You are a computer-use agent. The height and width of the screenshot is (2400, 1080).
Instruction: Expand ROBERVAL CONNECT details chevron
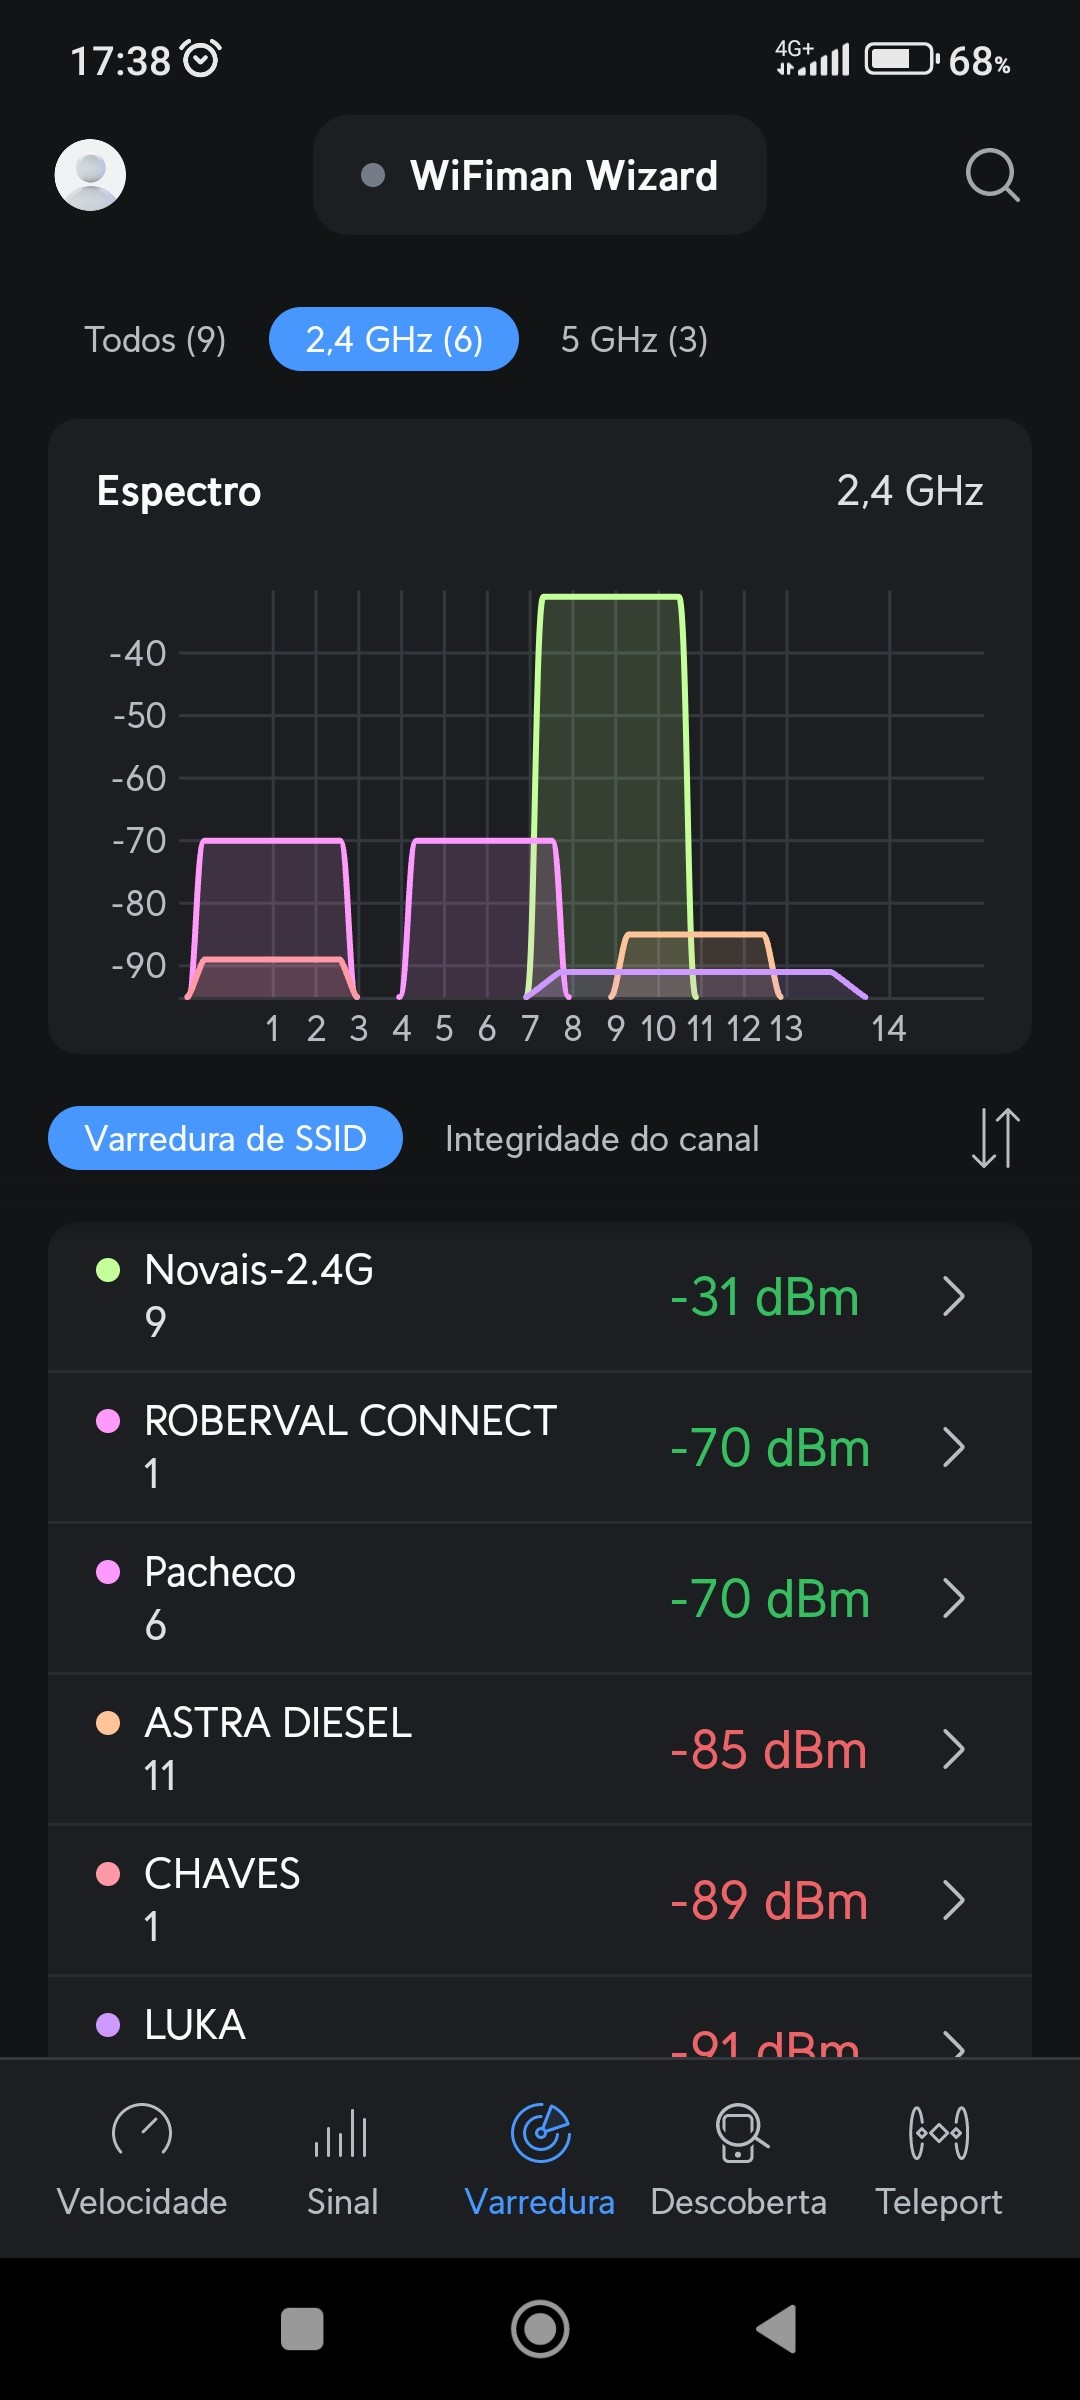tap(954, 1447)
